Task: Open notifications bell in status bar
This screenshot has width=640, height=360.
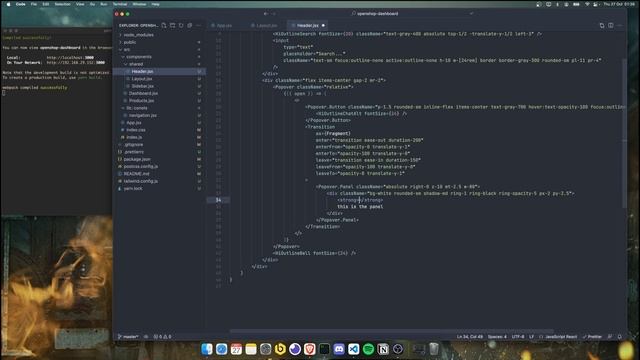Action: [x=620, y=337]
